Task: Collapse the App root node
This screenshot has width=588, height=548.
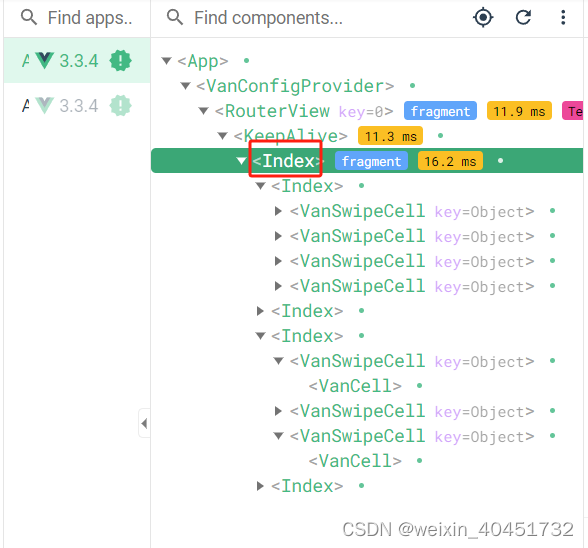Action: click(166, 61)
